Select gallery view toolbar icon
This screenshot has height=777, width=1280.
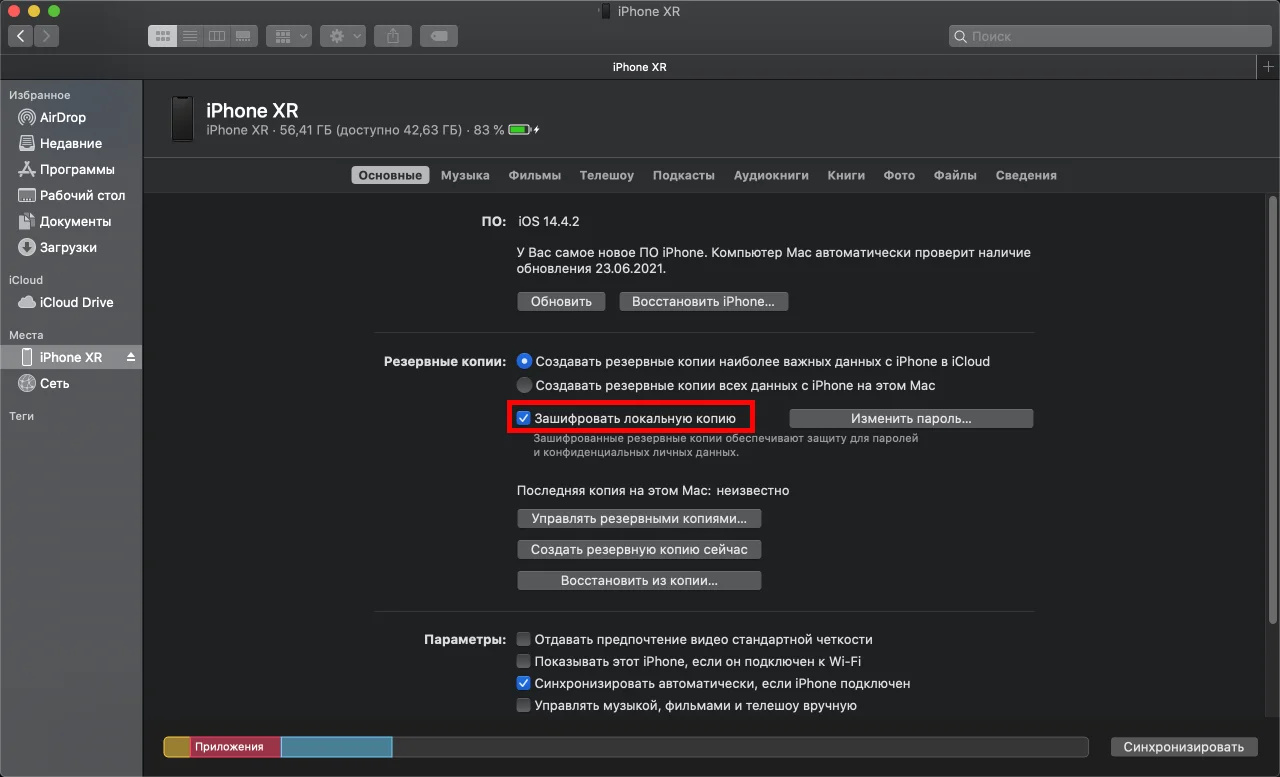pyautogui.click(x=243, y=36)
